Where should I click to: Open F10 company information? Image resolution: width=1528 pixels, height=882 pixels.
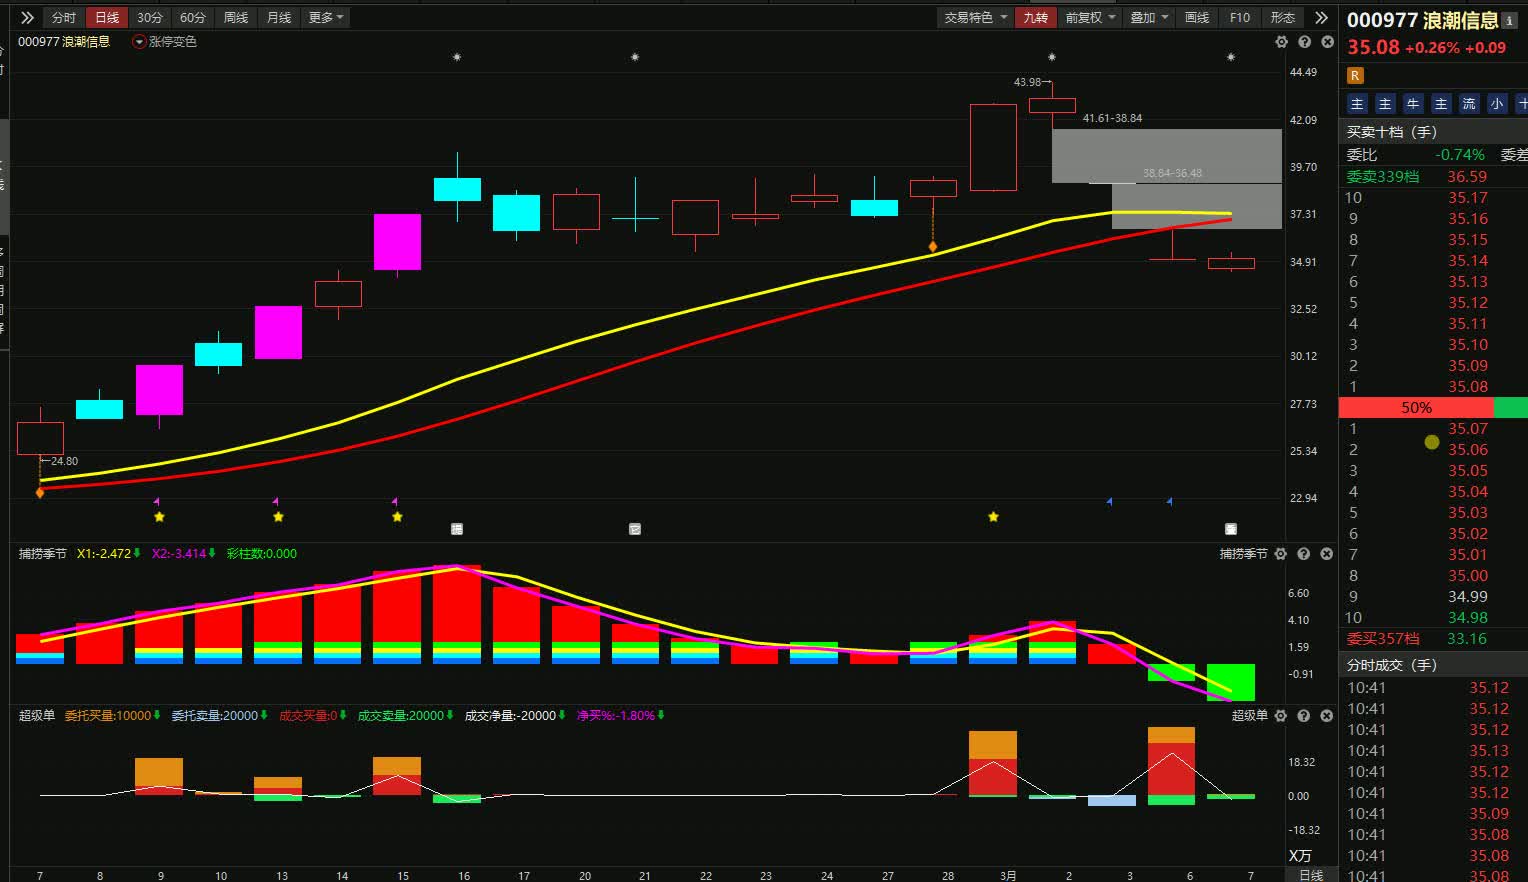click(x=1240, y=17)
